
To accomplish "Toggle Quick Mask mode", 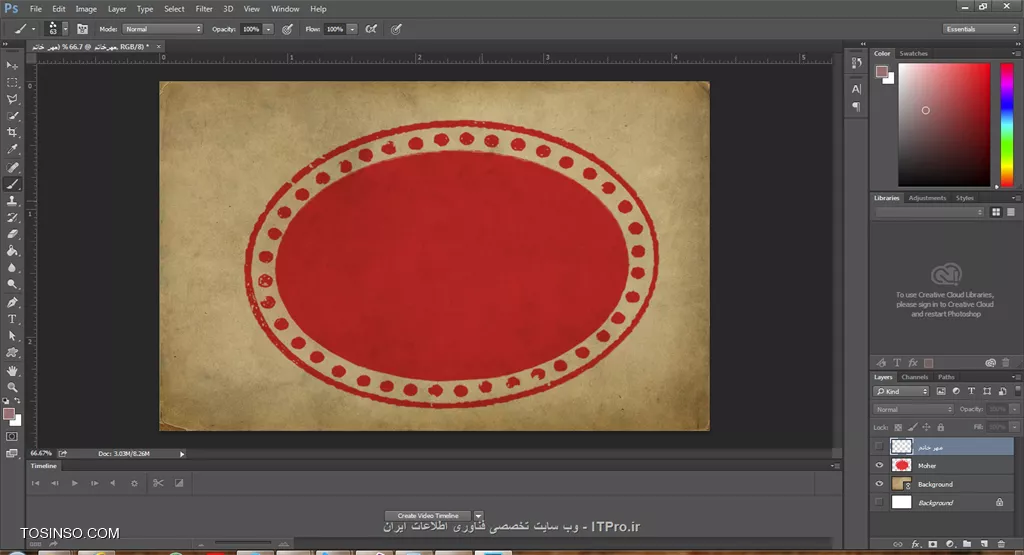I will 12,436.
